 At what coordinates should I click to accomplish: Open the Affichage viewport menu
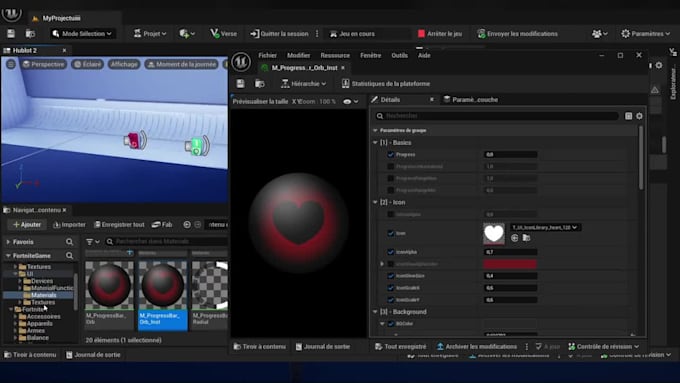[x=124, y=64]
